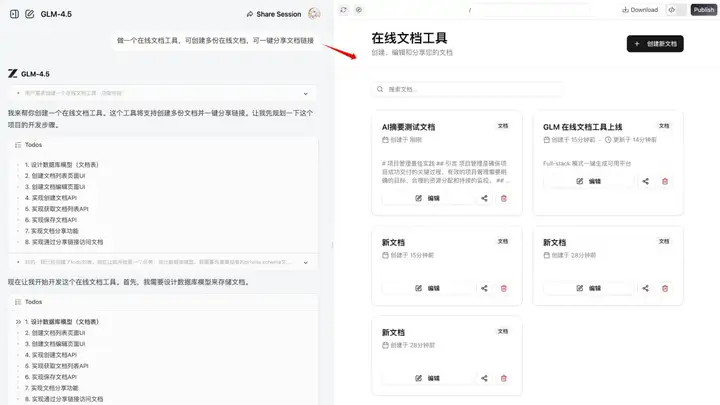The image size is (720, 405).
Task: Click the circular icon next to refresh
Action: 359,10
